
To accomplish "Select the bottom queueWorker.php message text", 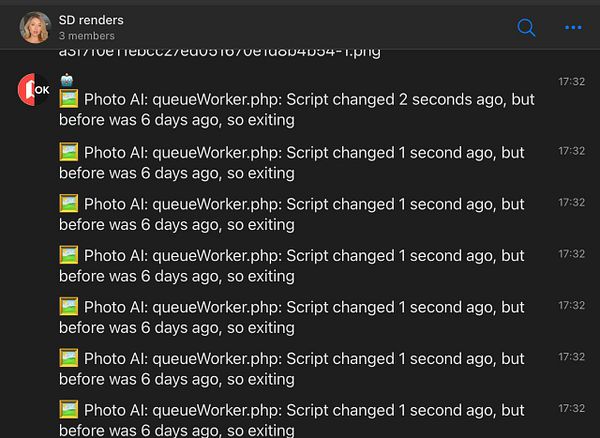I will [x=292, y=419].
